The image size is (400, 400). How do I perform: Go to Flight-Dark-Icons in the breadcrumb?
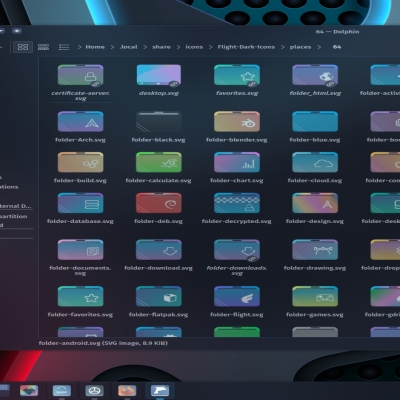click(246, 47)
